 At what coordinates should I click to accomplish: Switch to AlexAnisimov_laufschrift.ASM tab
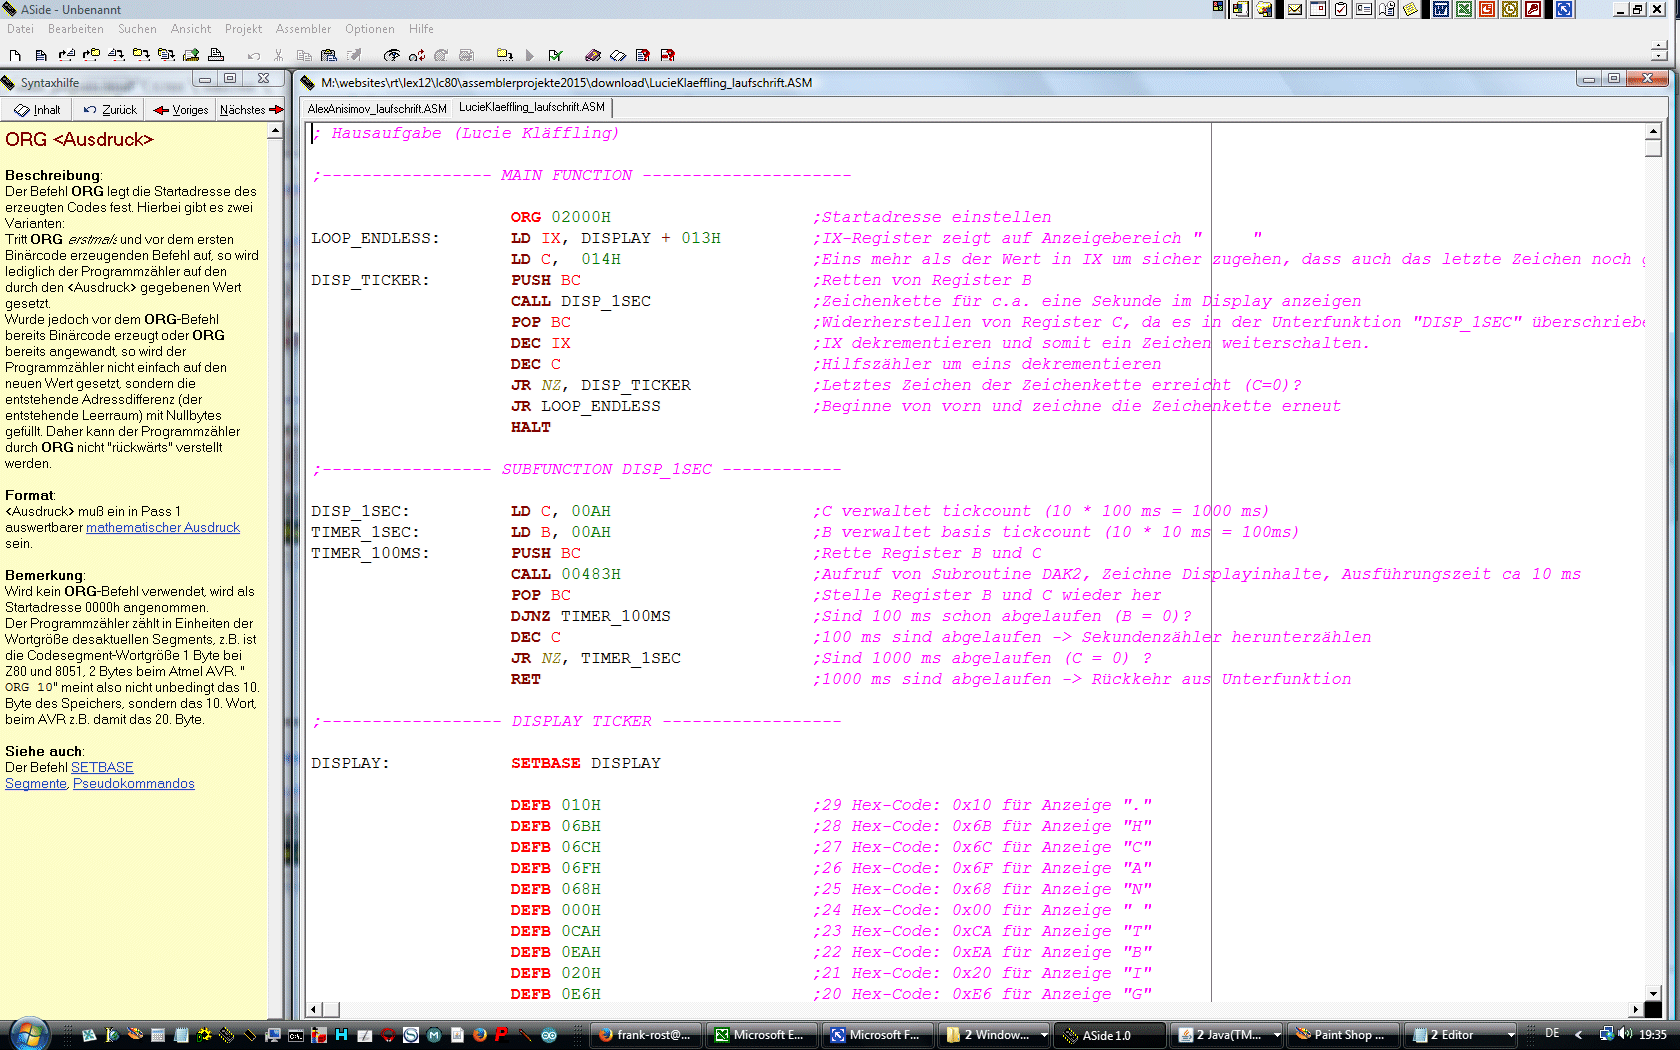point(377,108)
